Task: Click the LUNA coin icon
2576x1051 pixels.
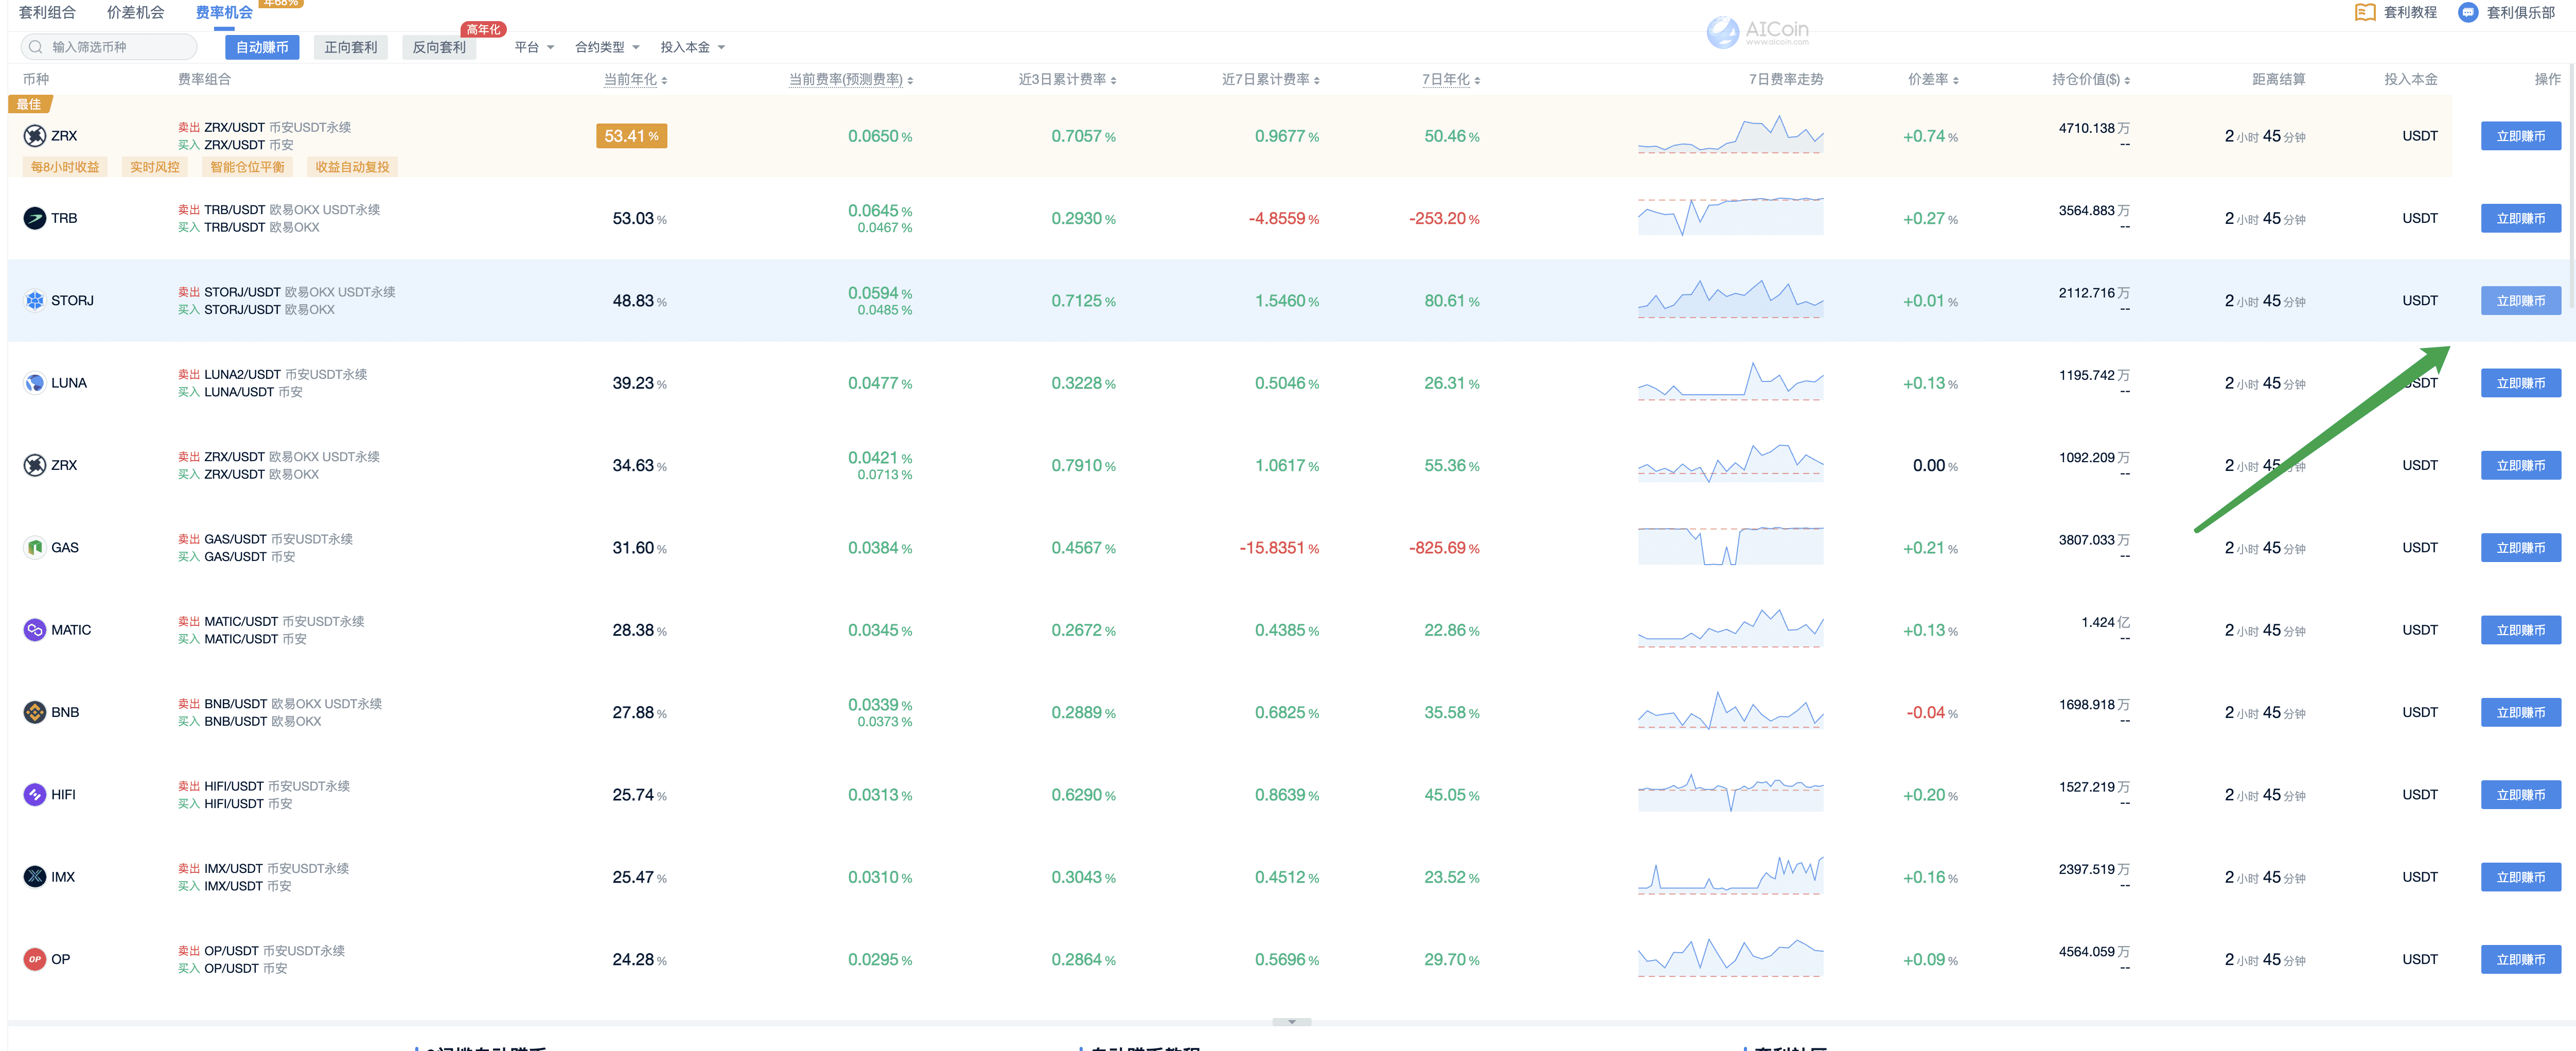Action: 35,383
